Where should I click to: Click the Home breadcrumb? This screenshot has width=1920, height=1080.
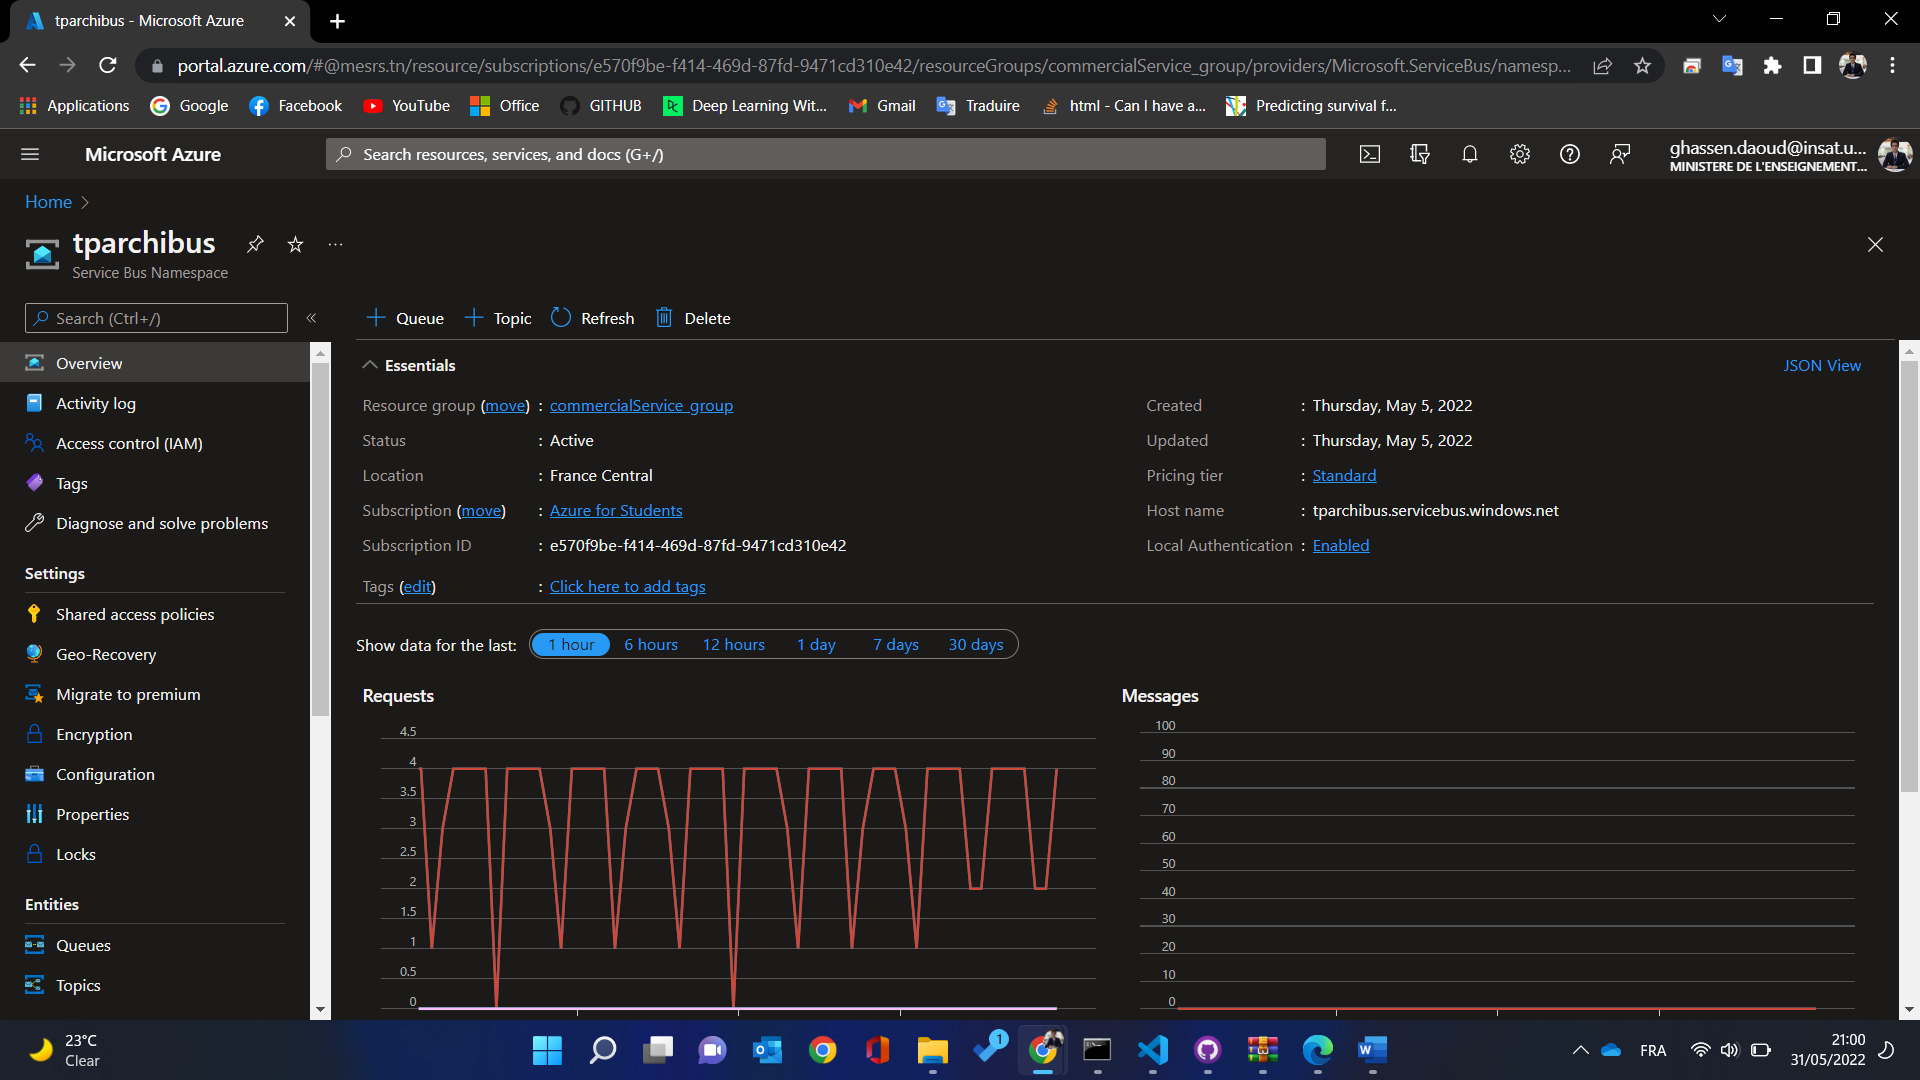click(x=48, y=202)
